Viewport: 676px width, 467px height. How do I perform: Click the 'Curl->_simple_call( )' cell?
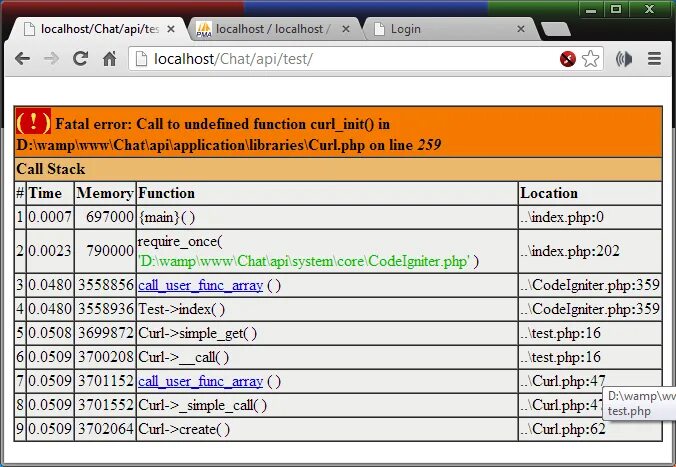tap(327, 405)
